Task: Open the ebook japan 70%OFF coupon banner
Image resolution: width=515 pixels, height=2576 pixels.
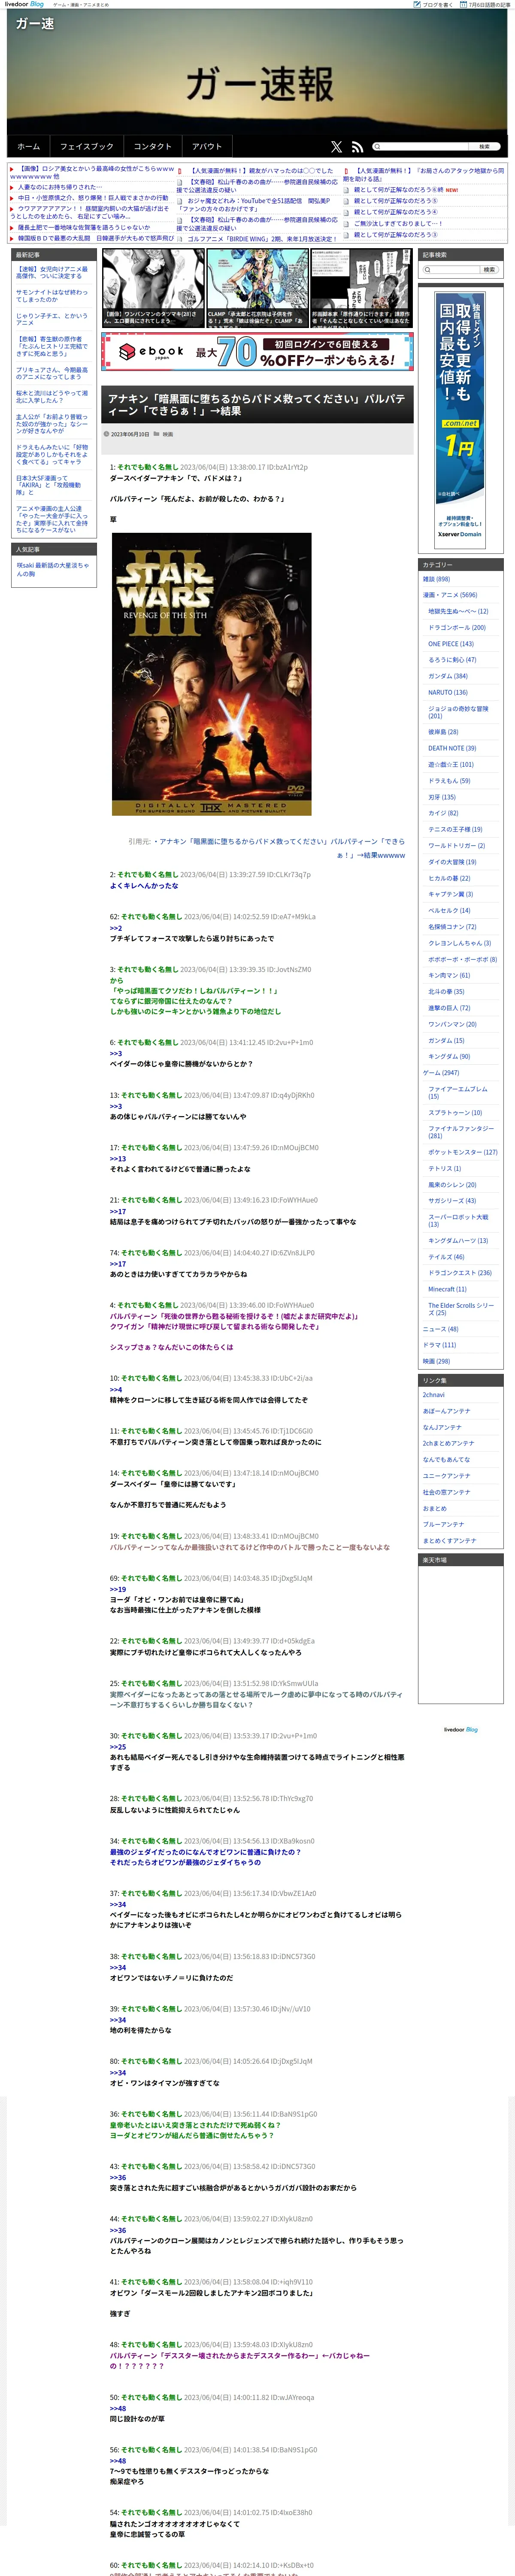Action: (x=258, y=352)
